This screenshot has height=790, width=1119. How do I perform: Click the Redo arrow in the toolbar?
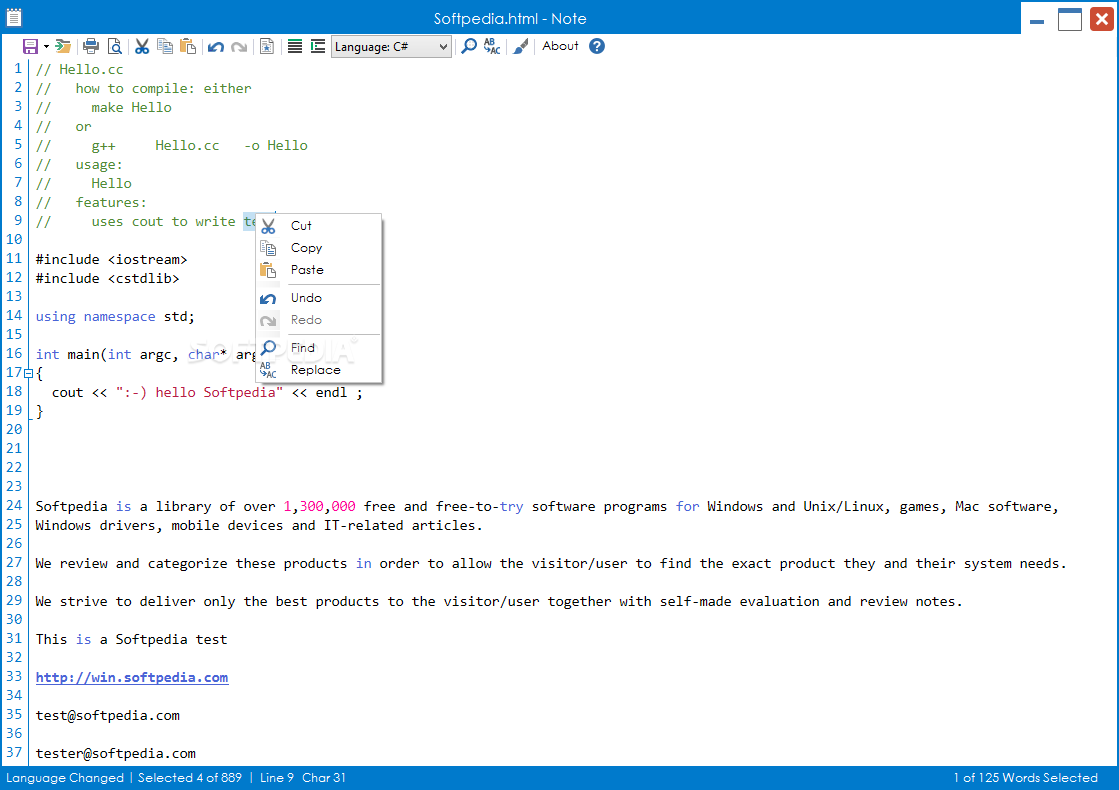coord(239,46)
